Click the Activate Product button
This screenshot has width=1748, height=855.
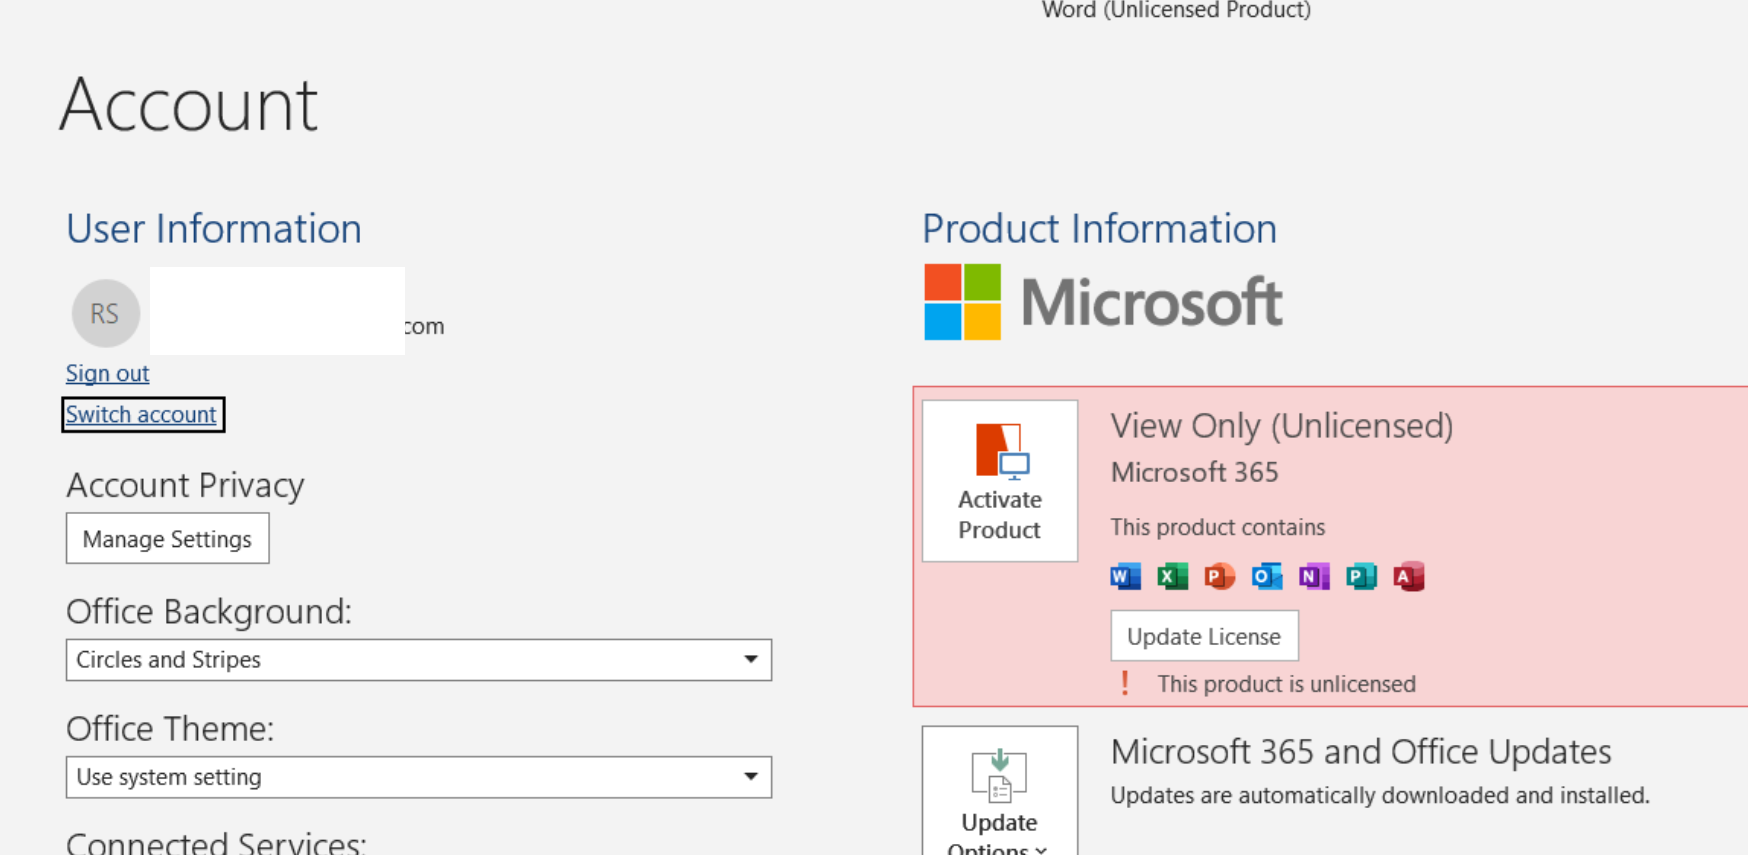999,481
